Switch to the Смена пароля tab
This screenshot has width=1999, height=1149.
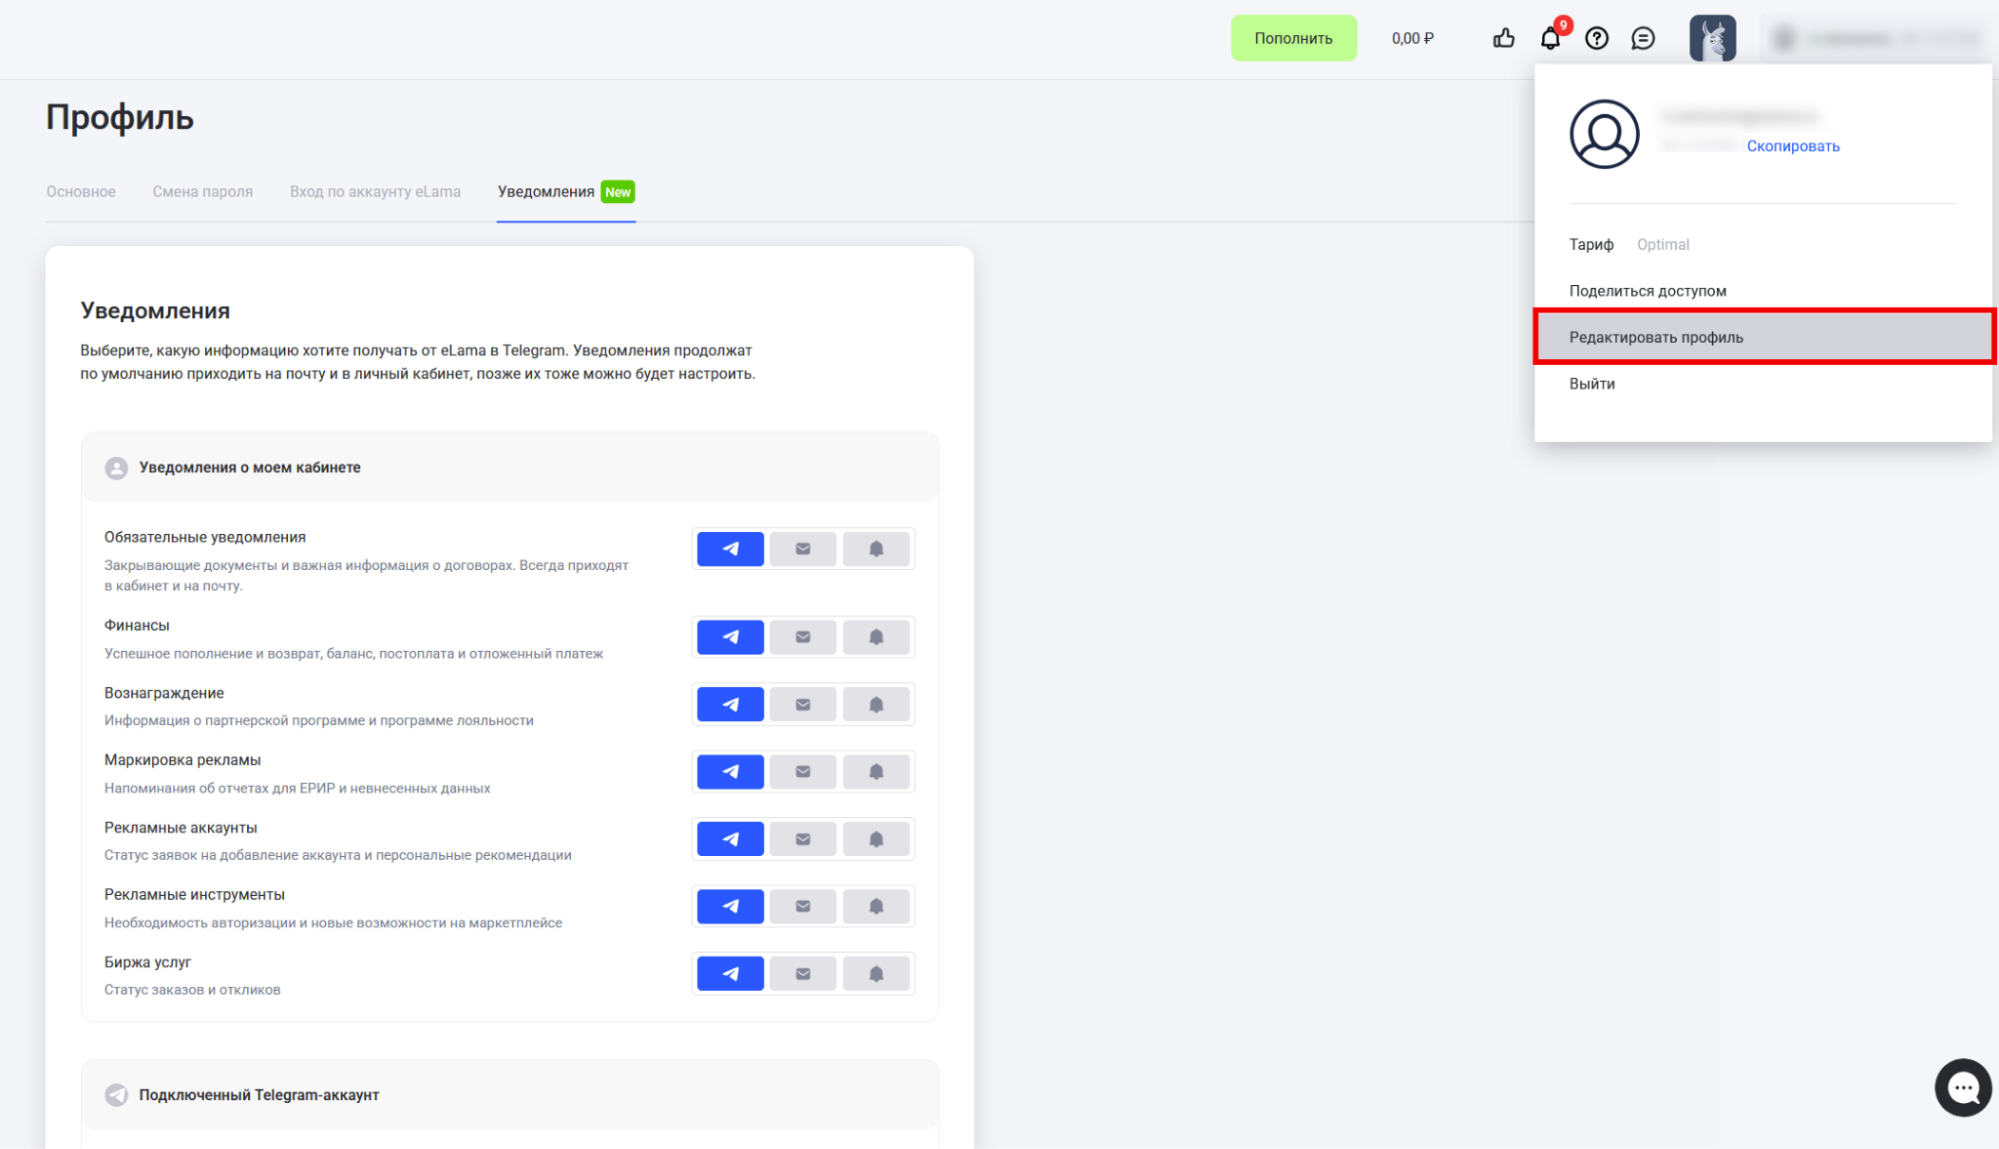tap(202, 191)
